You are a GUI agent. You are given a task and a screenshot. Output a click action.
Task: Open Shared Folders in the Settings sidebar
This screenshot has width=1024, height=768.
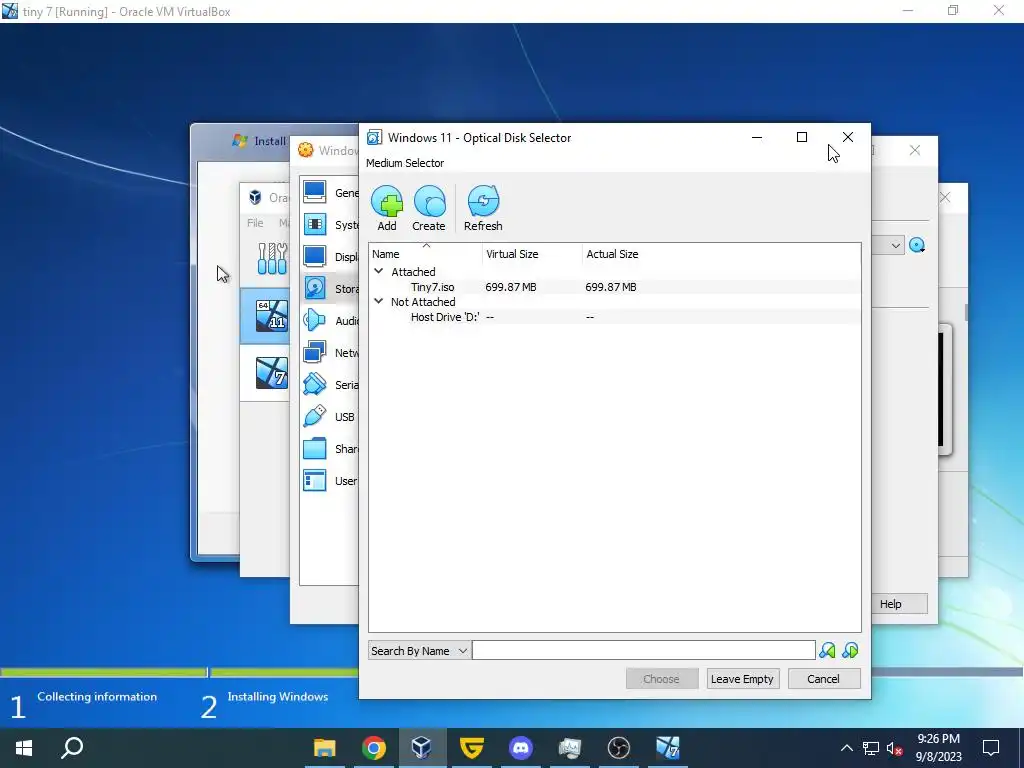click(x=330, y=449)
